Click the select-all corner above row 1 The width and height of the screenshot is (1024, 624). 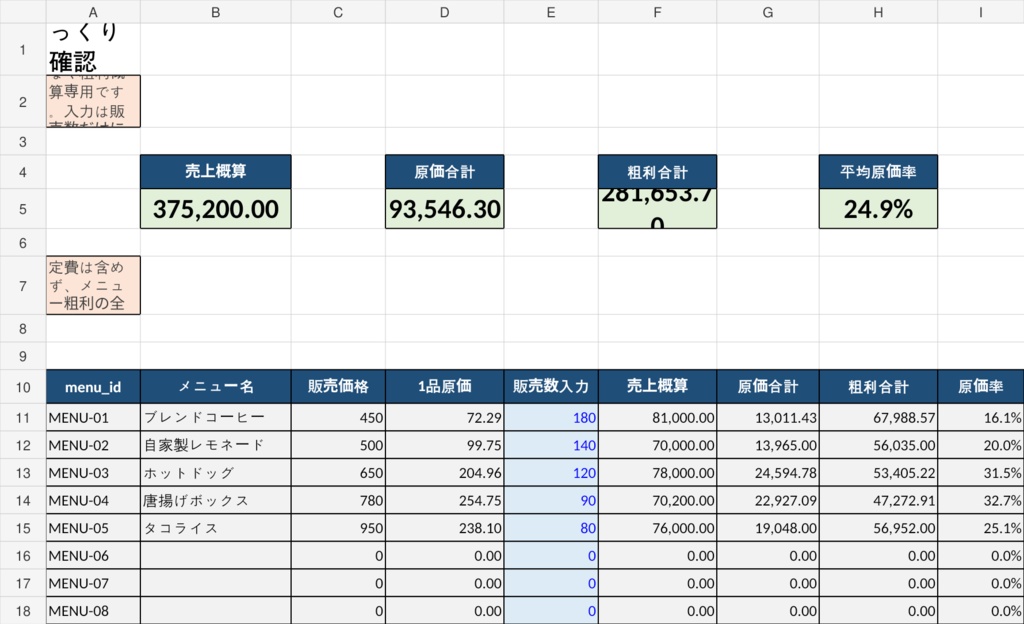tap(22, 11)
